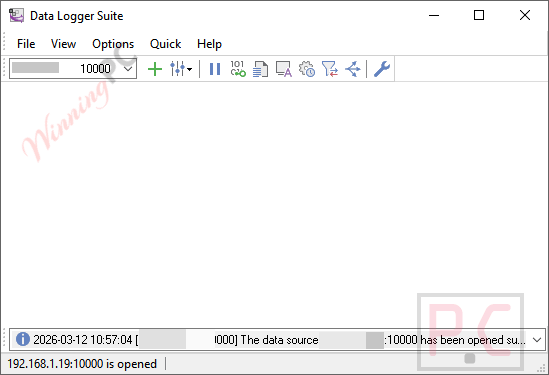549x375 pixels.
Task: Close the Data Logger Suite window
Action: (x=525, y=15)
